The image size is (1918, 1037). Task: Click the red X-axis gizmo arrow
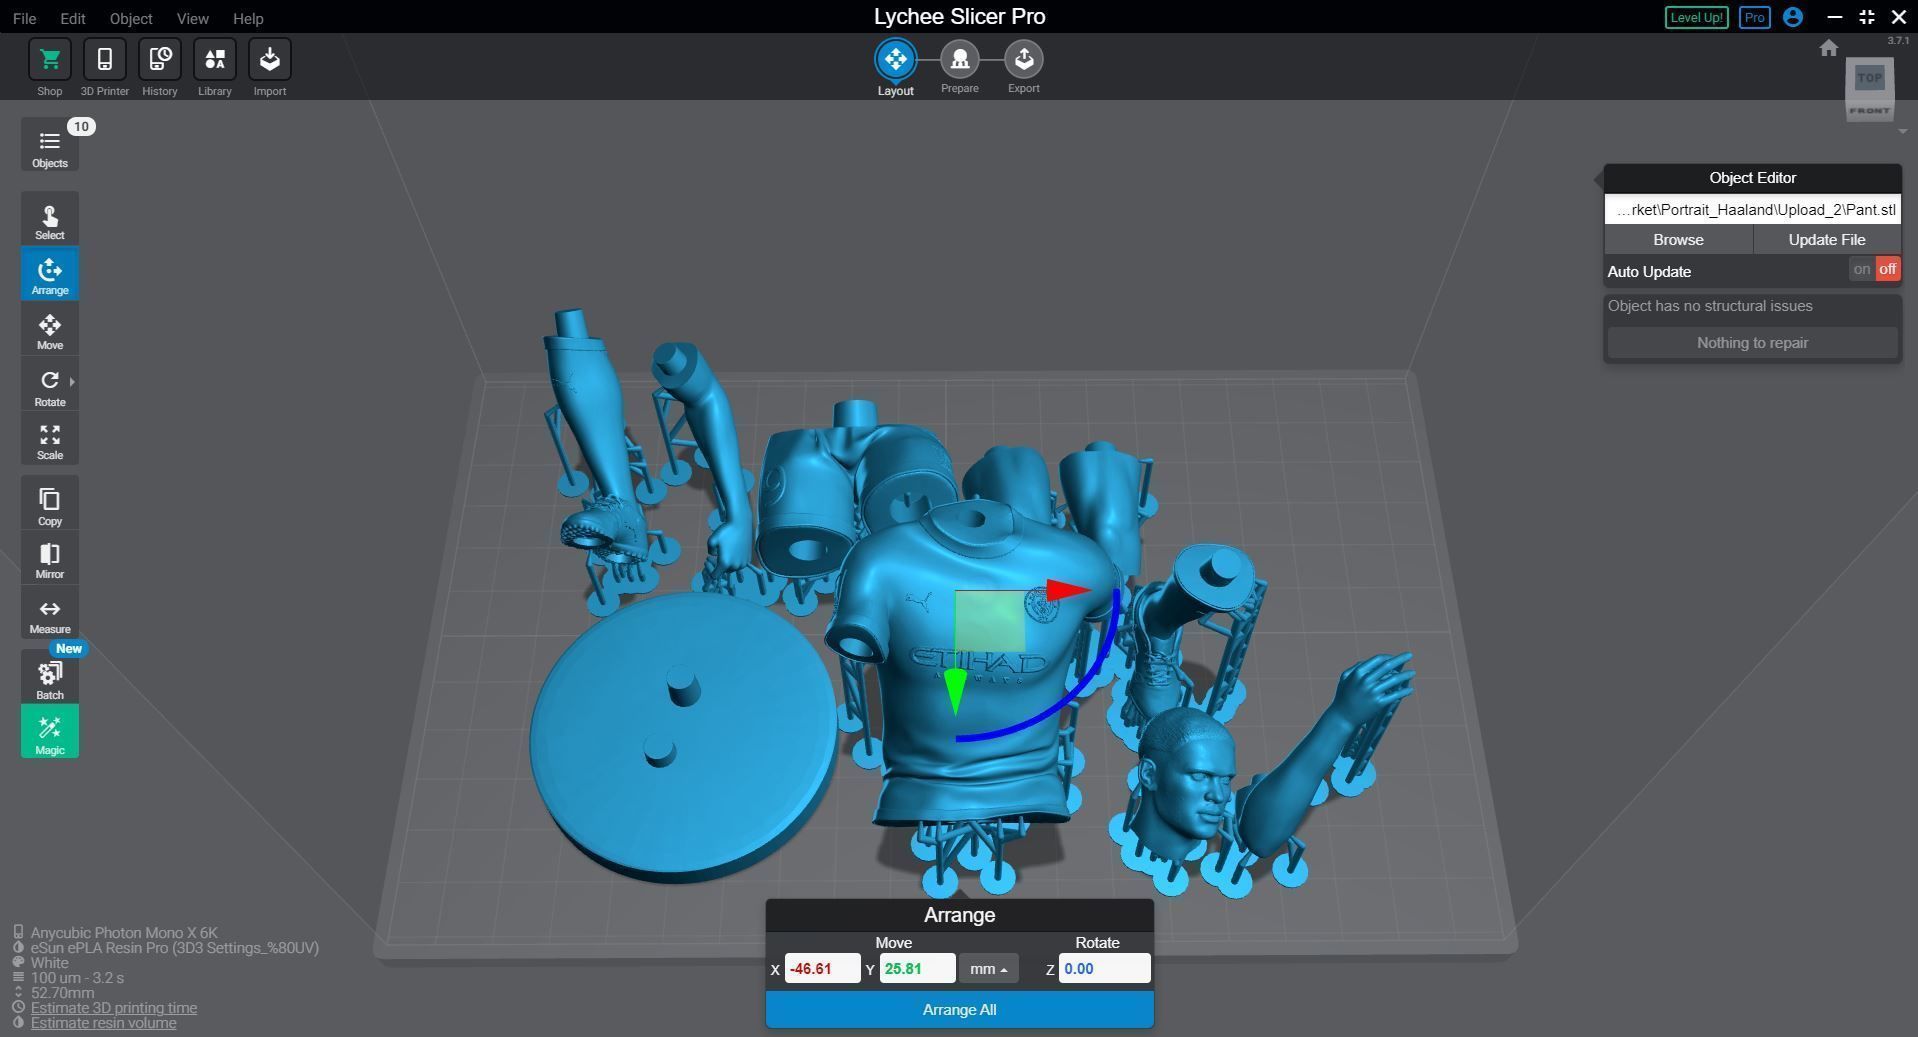(x=1068, y=590)
